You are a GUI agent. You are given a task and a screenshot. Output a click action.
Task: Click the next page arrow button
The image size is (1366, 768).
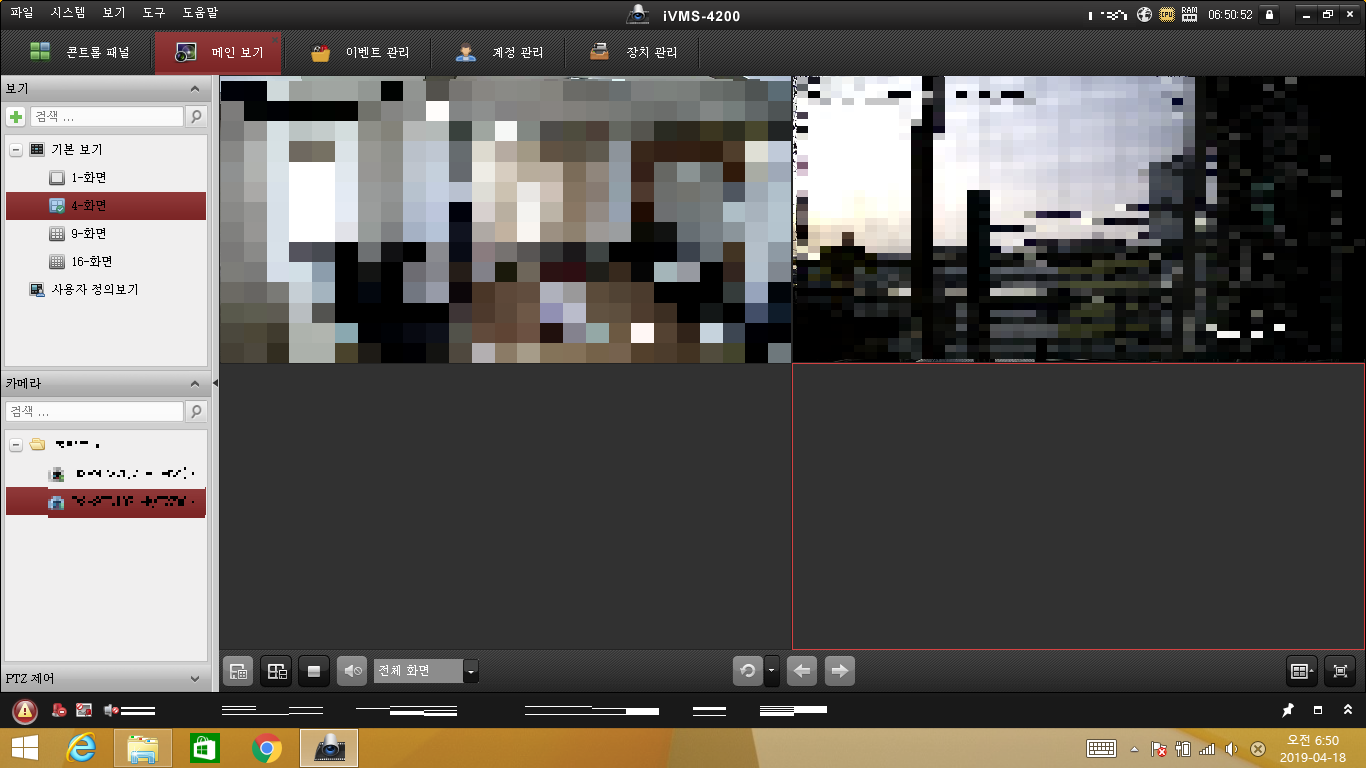[840, 671]
